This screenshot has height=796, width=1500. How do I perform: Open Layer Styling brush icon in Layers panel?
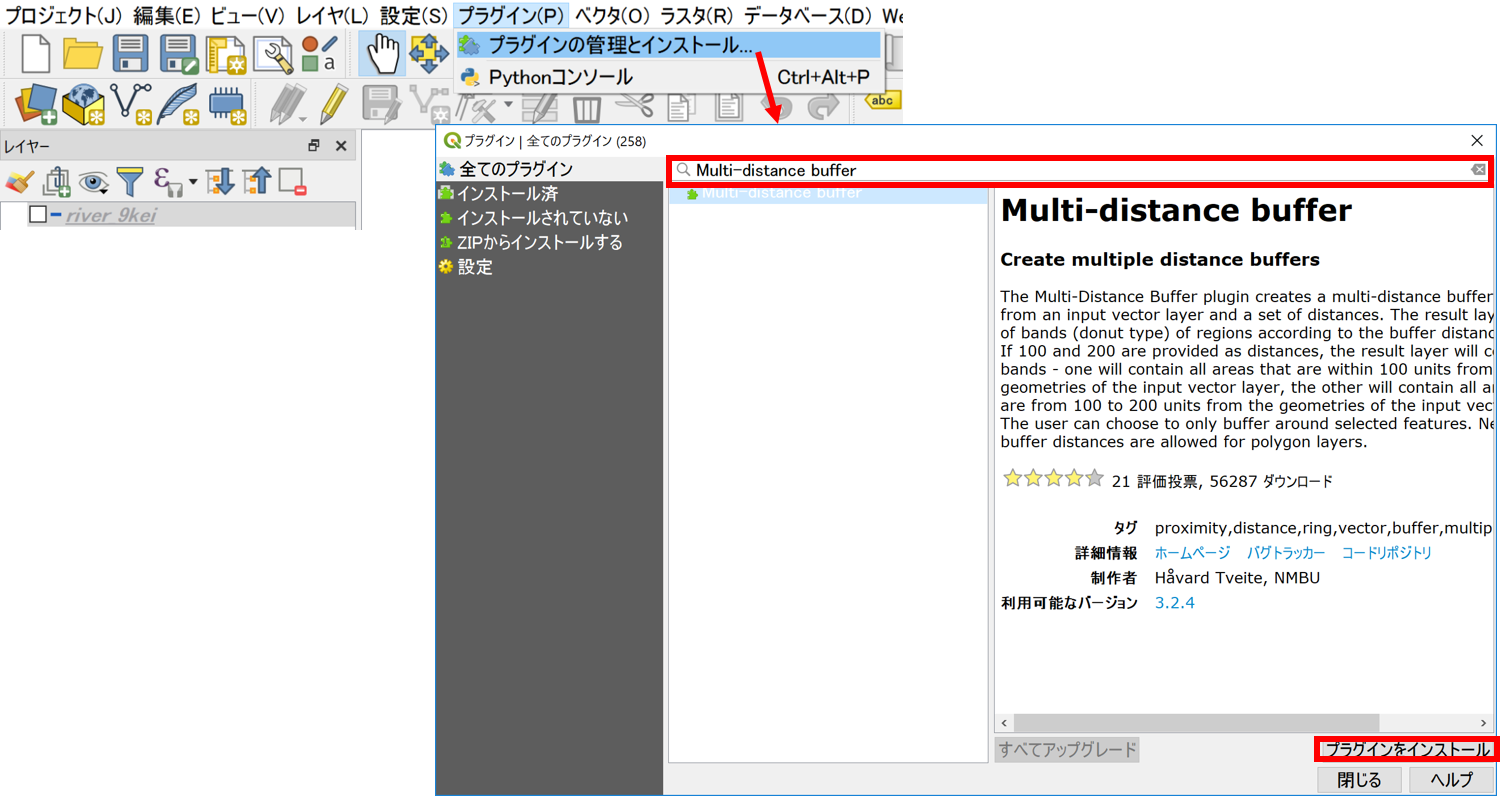20,181
